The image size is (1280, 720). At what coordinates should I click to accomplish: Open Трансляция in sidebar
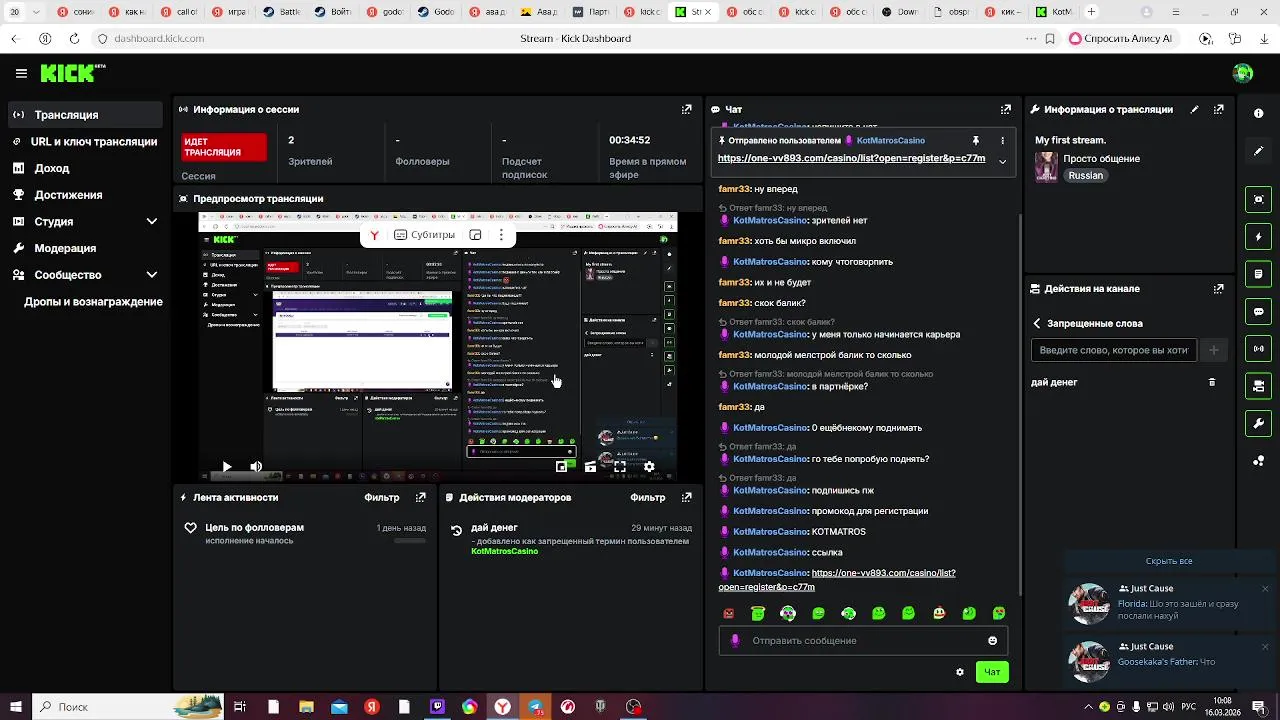[x=85, y=115]
